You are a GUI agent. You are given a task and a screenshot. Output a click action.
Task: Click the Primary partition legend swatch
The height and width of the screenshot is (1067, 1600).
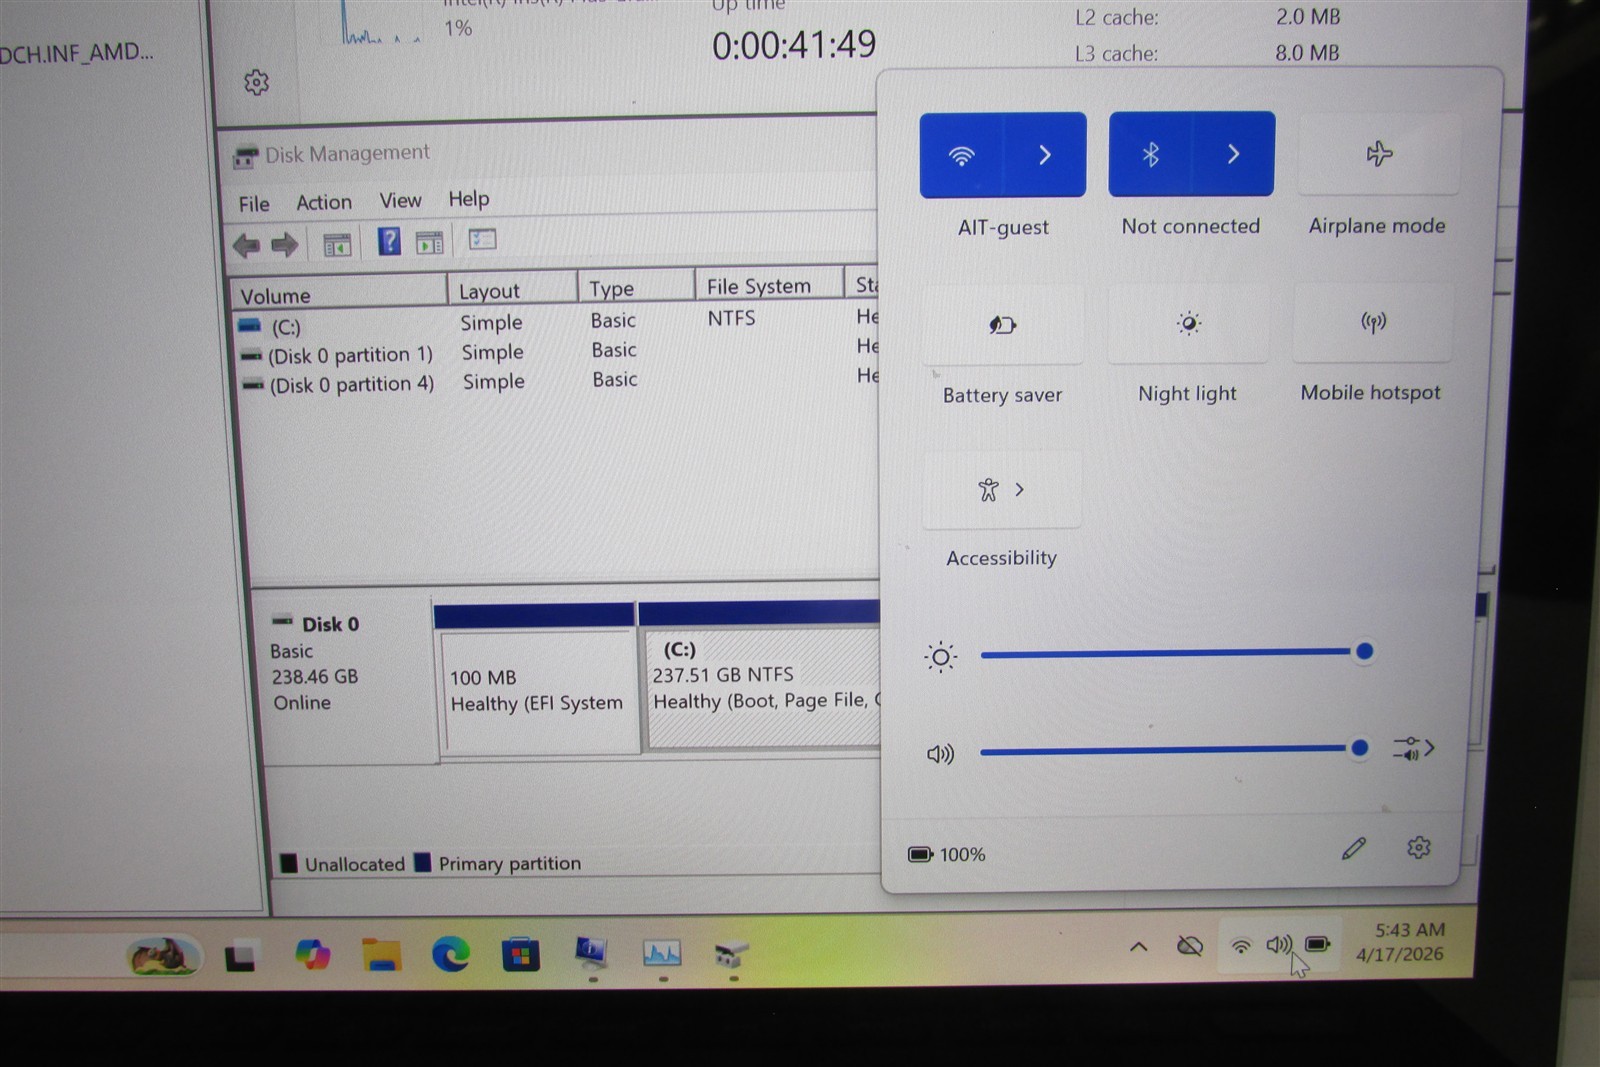(422, 862)
